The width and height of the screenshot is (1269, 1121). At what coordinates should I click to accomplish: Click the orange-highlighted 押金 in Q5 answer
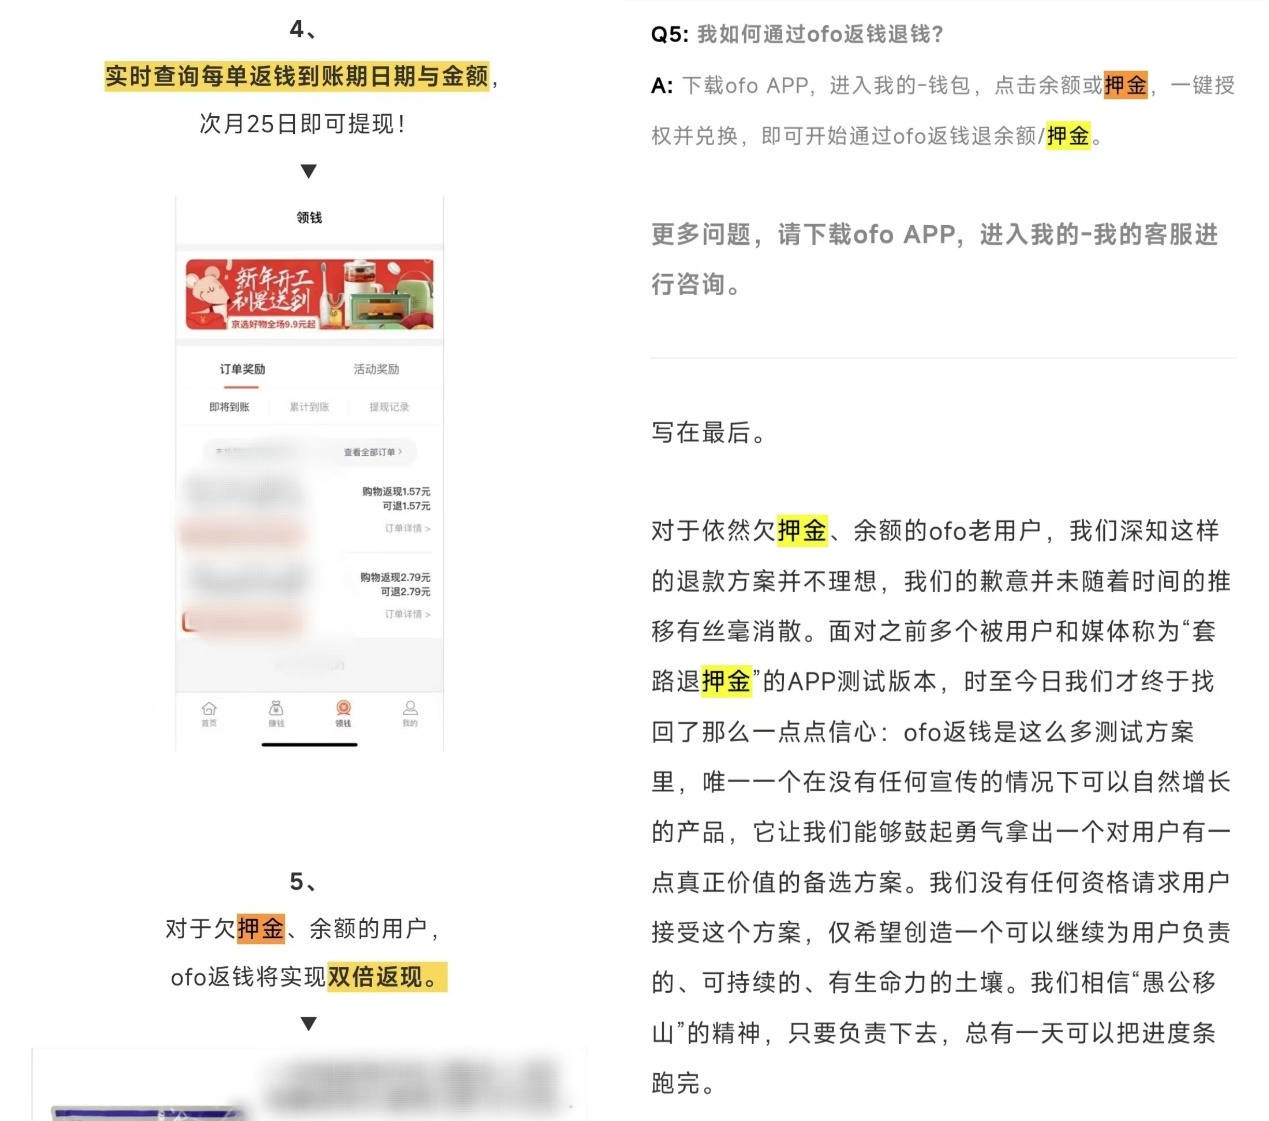[1125, 85]
